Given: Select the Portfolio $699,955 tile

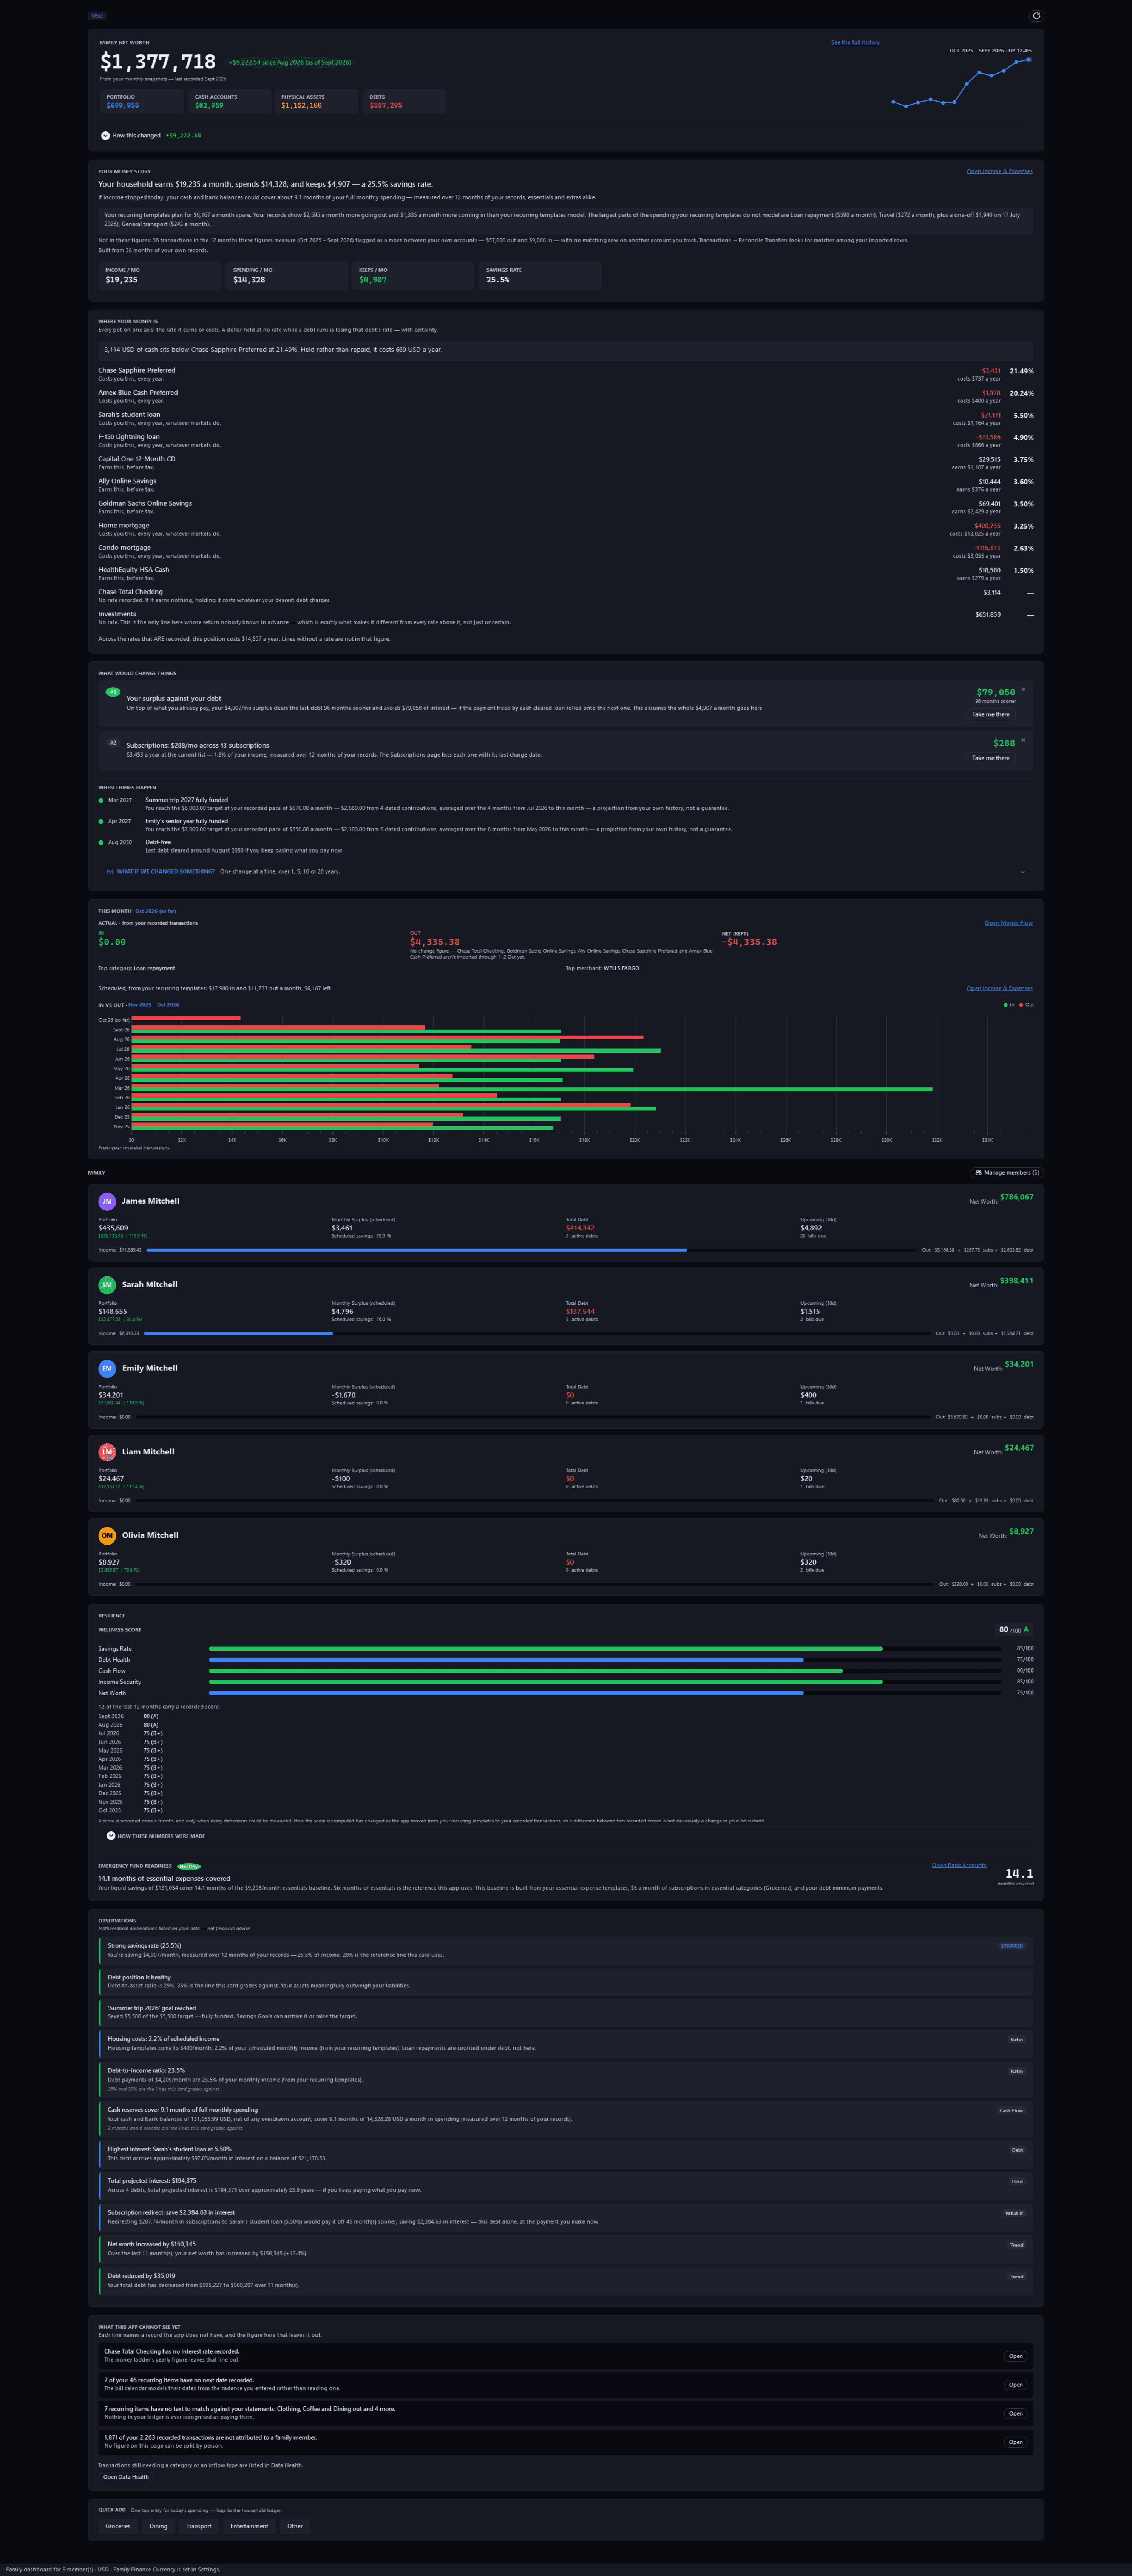Looking at the screenshot, I should pos(142,101).
